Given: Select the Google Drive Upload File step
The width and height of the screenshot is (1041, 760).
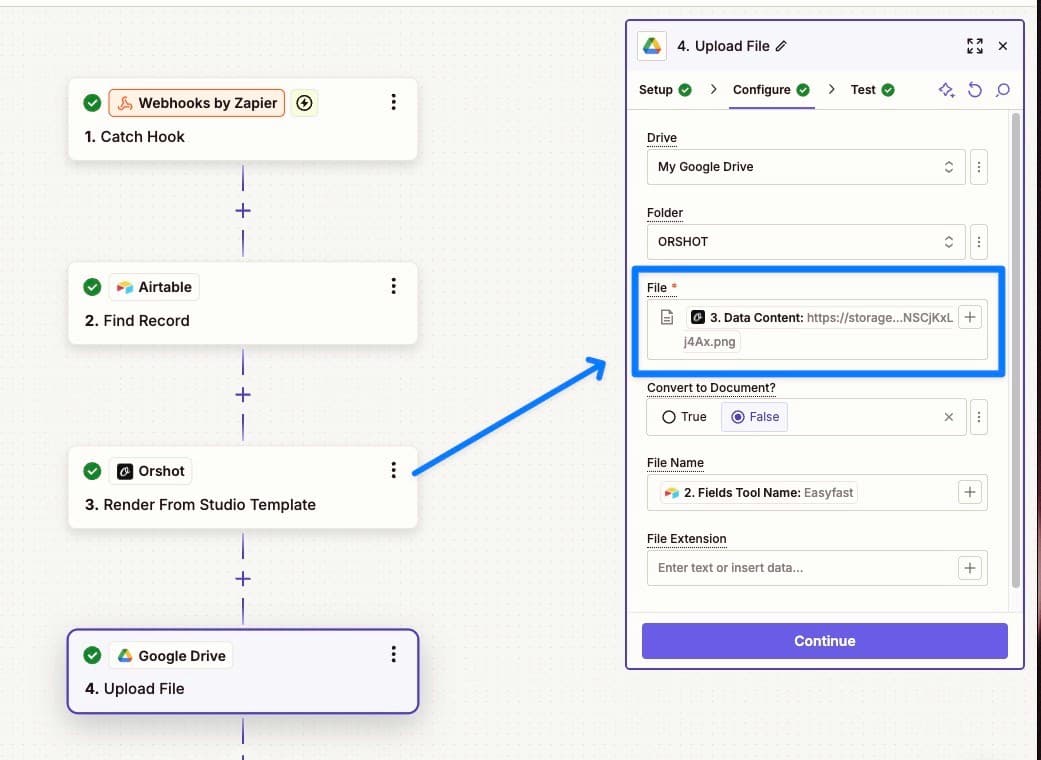Looking at the screenshot, I should click(x=243, y=671).
